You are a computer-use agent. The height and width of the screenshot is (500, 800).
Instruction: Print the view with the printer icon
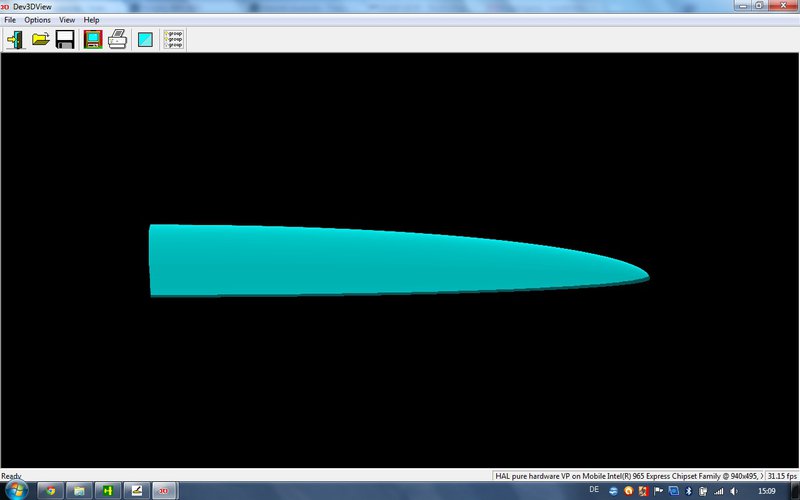tap(117, 40)
